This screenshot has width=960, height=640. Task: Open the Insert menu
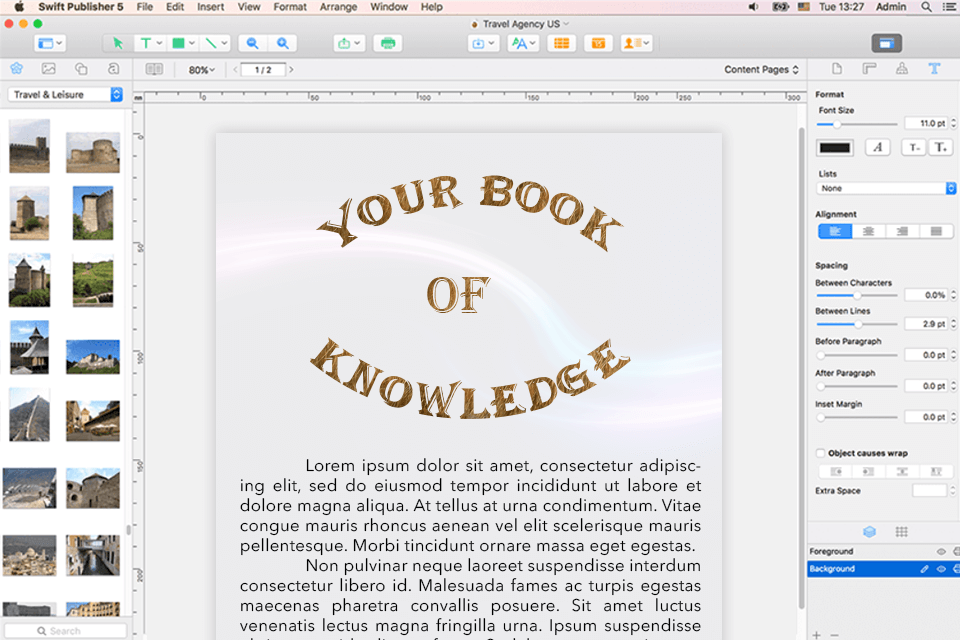pyautogui.click(x=210, y=7)
